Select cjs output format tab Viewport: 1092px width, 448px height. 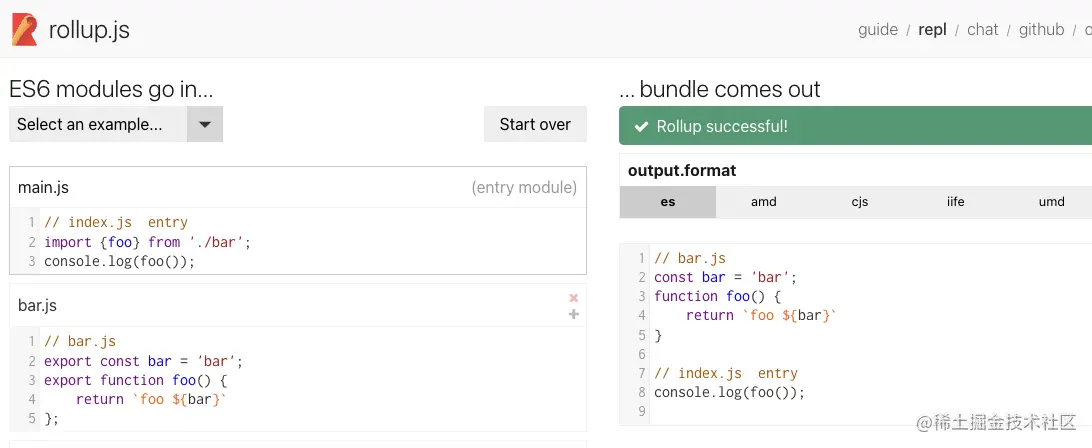[860, 202]
